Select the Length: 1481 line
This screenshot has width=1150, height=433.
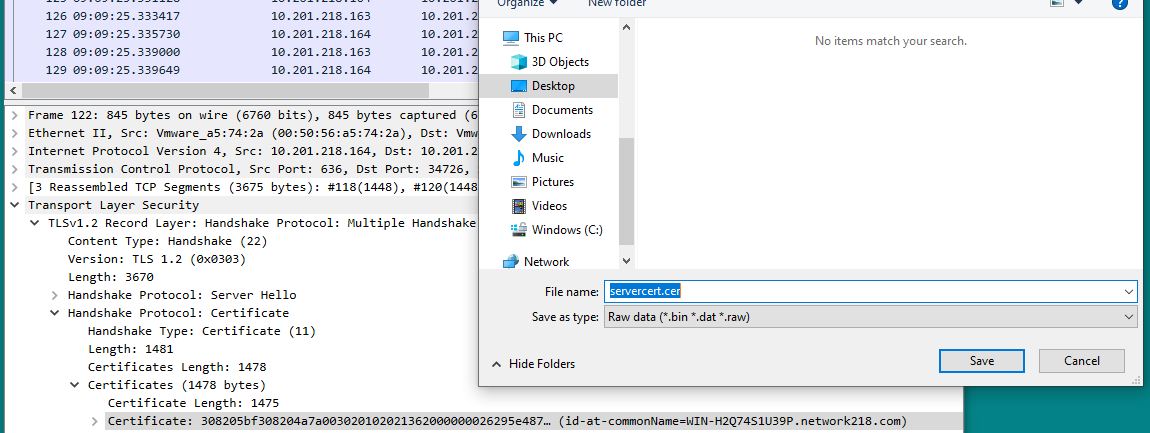click(x=131, y=349)
